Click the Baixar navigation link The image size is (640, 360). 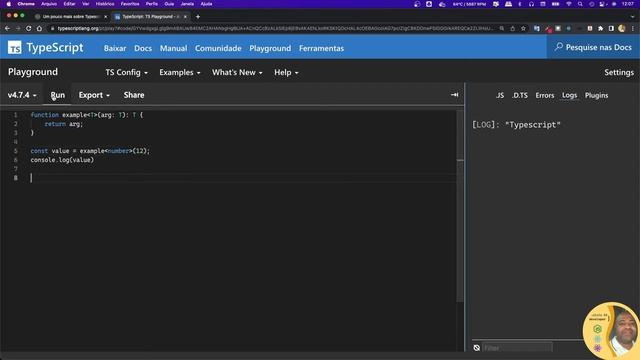(x=115, y=48)
